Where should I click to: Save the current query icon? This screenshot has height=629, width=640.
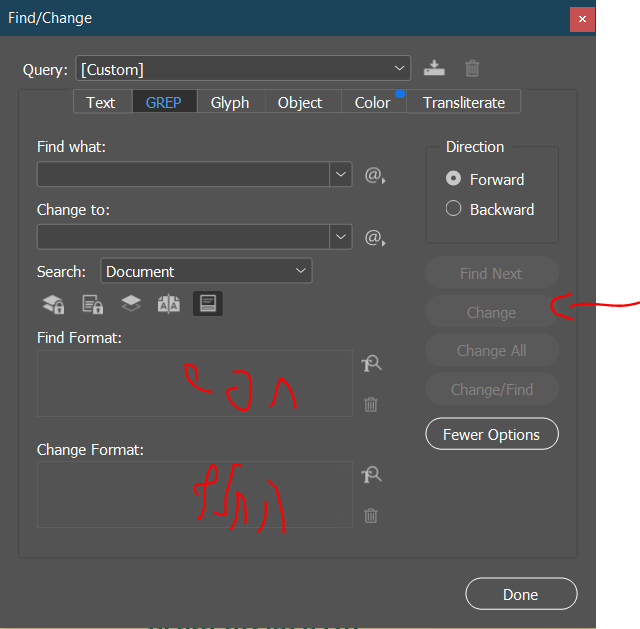pyautogui.click(x=434, y=68)
